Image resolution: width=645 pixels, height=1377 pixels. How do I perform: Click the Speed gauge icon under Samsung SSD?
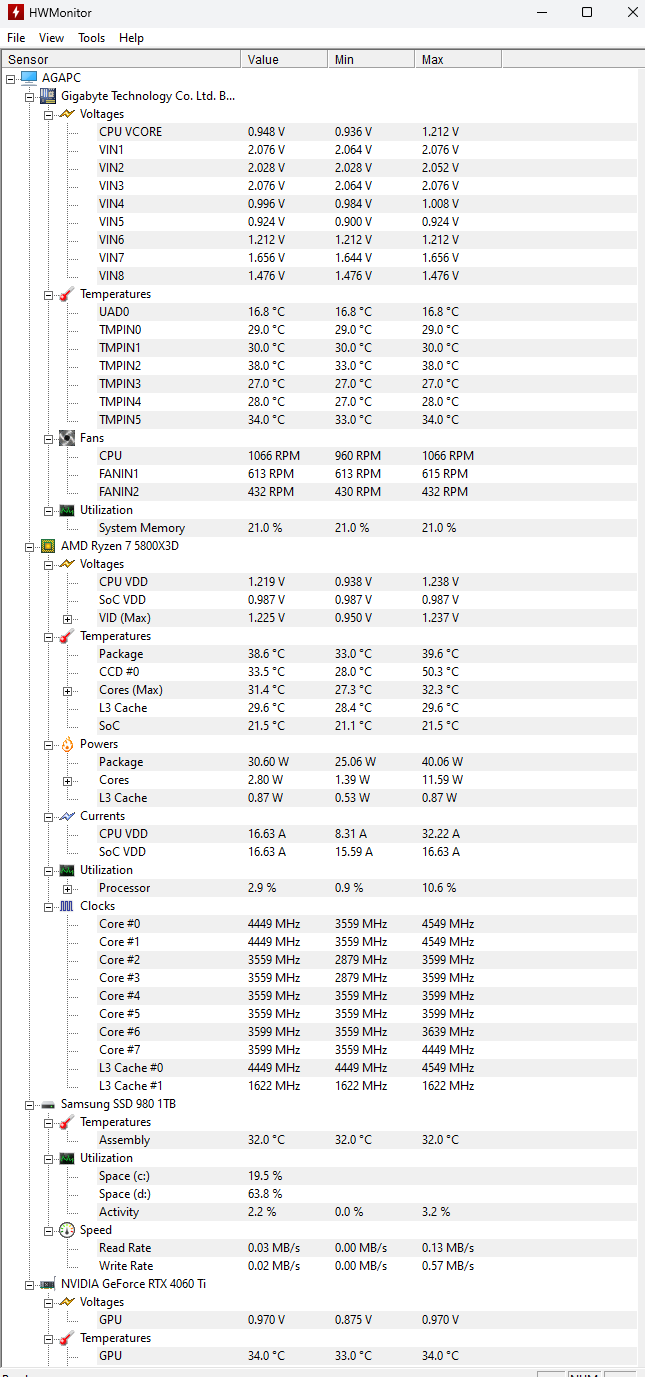point(67,1230)
